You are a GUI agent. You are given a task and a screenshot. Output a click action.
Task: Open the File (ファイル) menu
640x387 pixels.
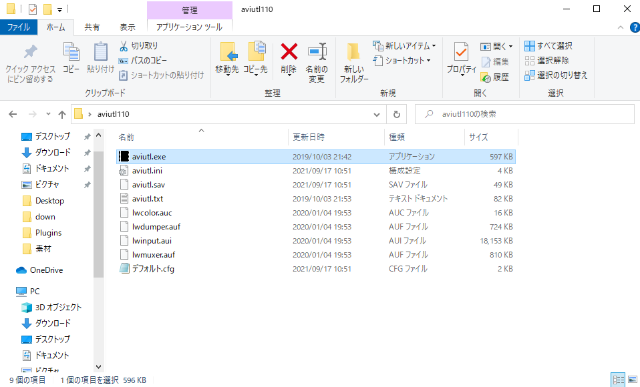coord(18,27)
